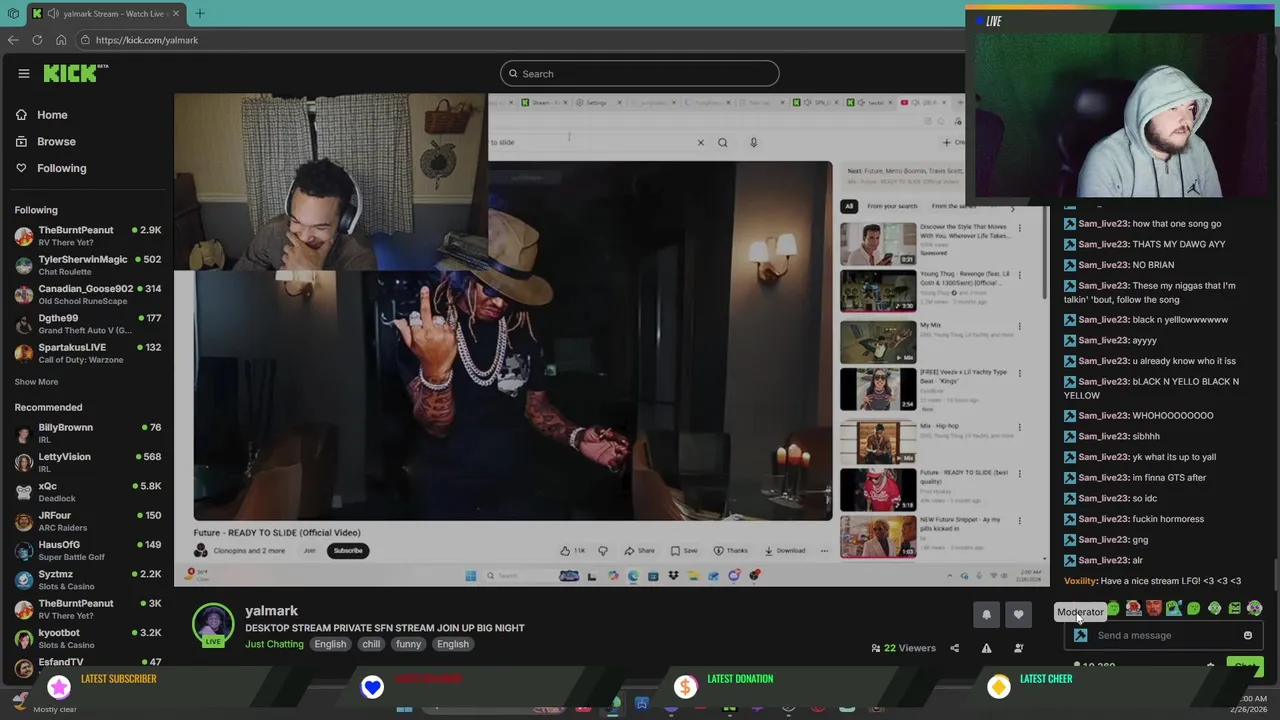Screen dimensions: 1280x720
Task: Click the Kick search box
Action: (639, 74)
